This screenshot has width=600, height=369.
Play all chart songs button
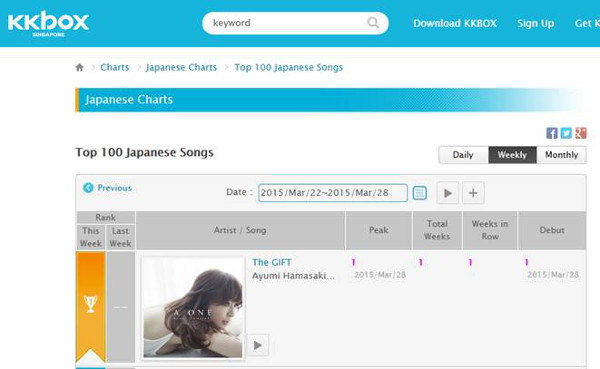(448, 193)
